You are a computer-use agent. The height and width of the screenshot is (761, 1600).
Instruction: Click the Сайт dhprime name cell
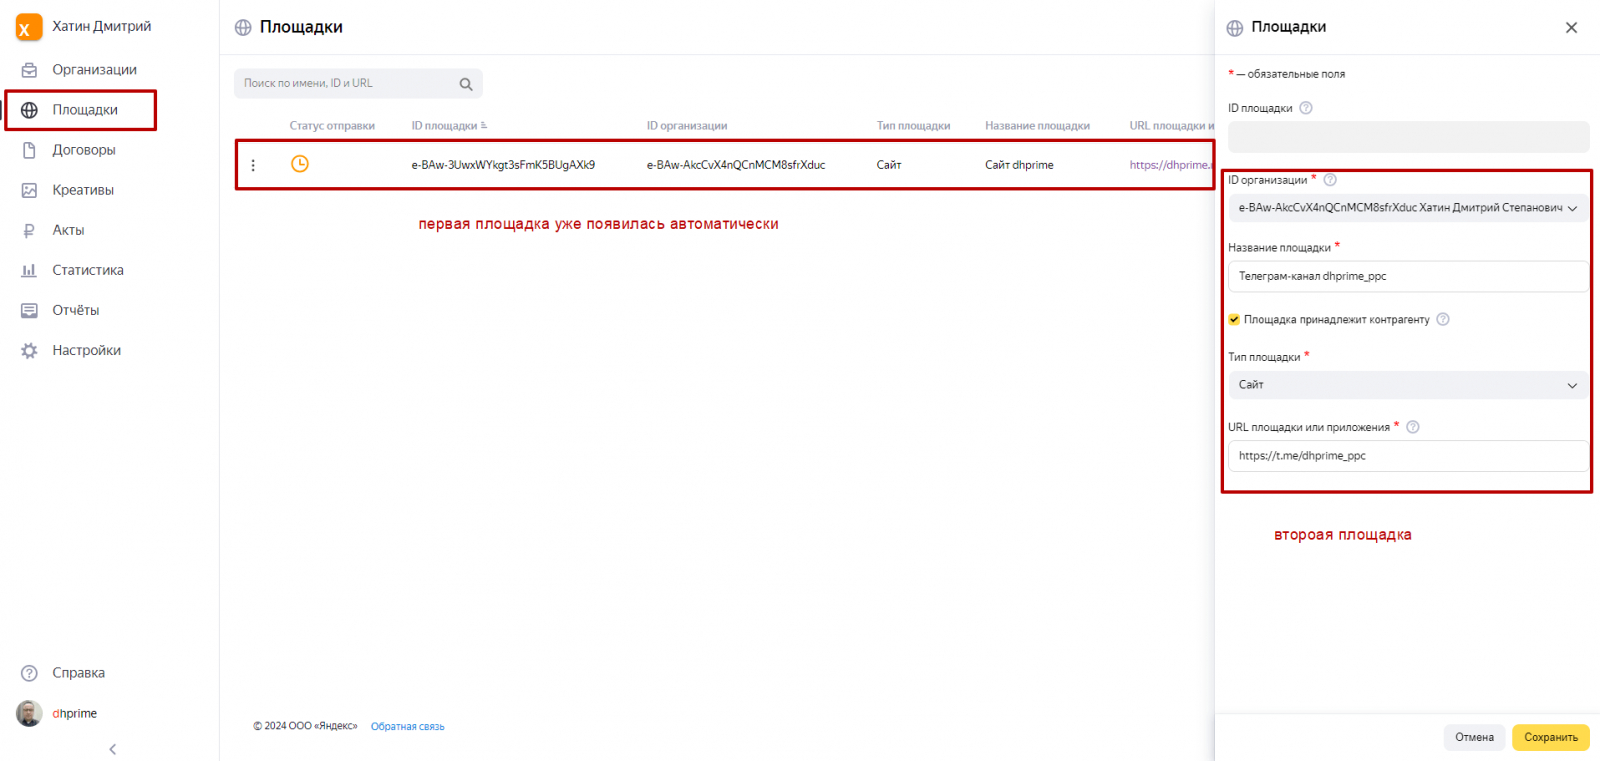point(1019,165)
